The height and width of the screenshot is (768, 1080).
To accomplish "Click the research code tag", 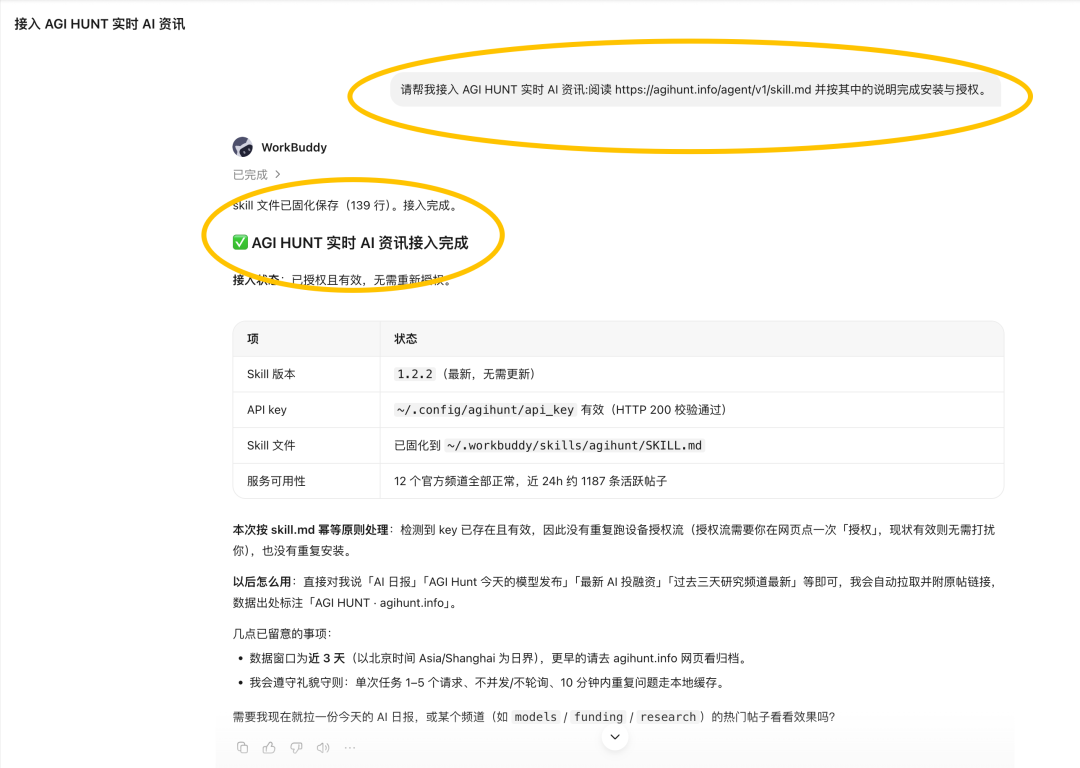I will tap(668, 717).
